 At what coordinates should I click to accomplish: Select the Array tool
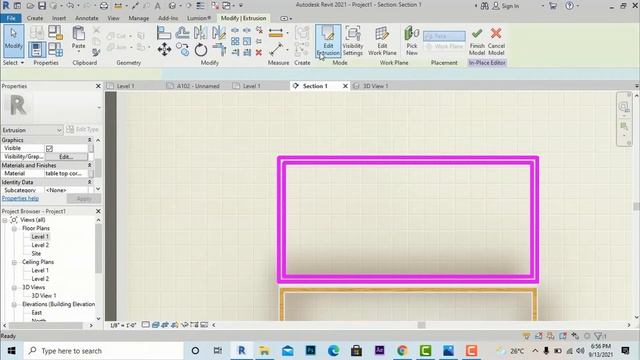(235, 42)
